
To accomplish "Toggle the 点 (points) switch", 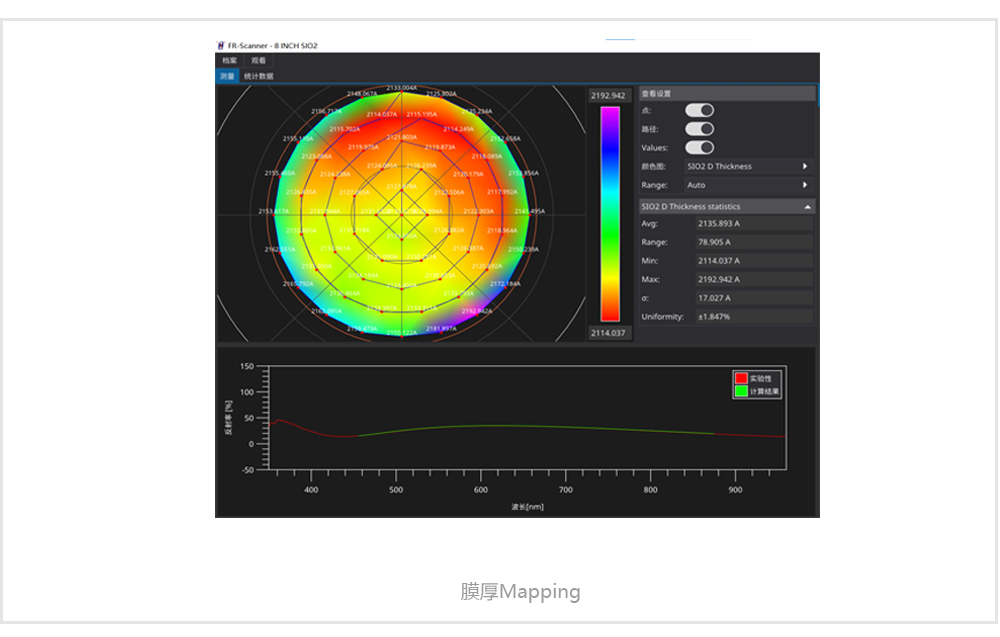I will click(699, 110).
